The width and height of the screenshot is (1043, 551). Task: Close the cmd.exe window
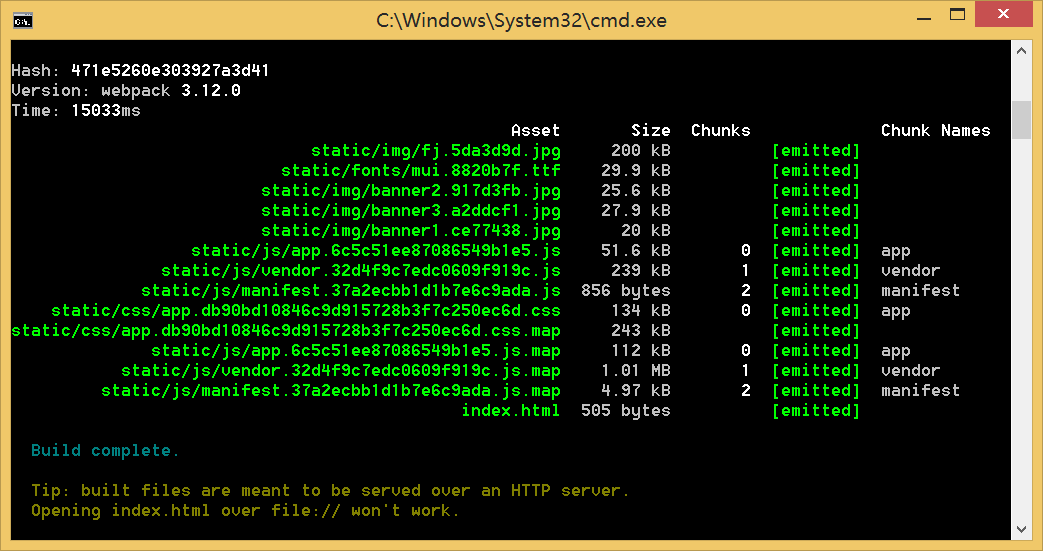point(1003,14)
